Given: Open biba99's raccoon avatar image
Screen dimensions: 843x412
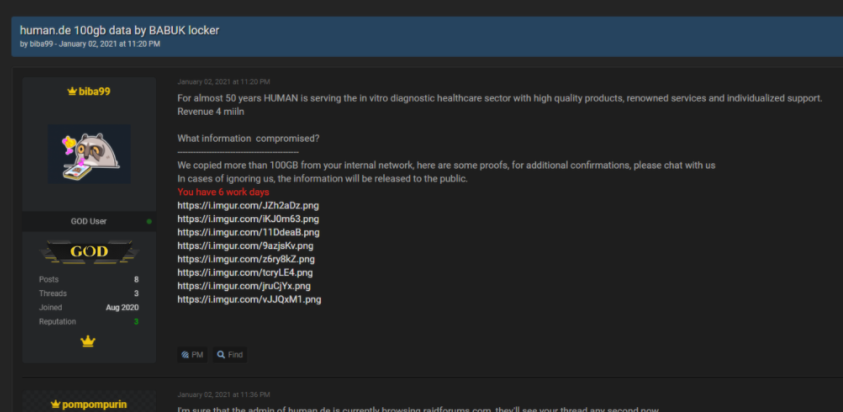Looking at the screenshot, I should [89, 154].
